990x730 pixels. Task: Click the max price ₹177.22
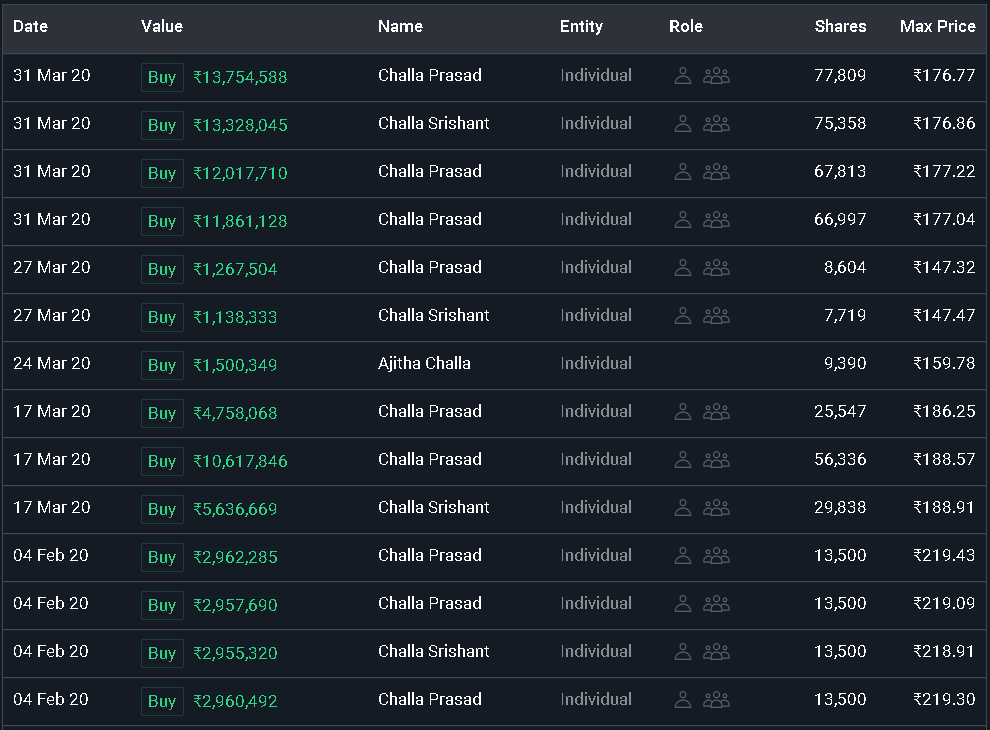tap(945, 172)
